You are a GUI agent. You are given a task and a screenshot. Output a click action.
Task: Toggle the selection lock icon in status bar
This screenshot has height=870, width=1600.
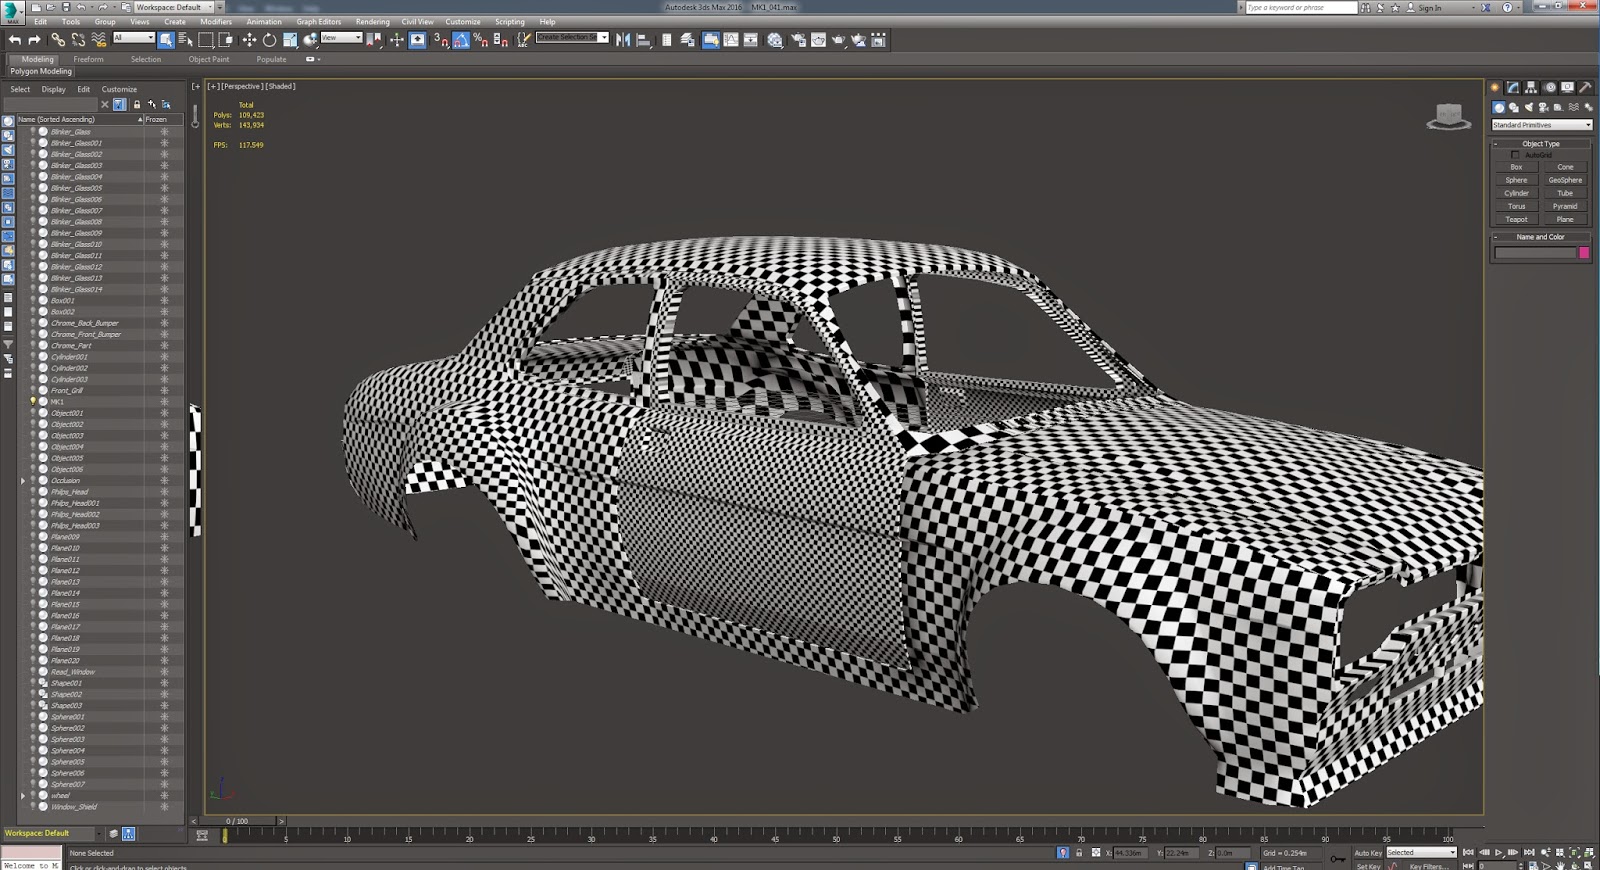coord(1079,853)
